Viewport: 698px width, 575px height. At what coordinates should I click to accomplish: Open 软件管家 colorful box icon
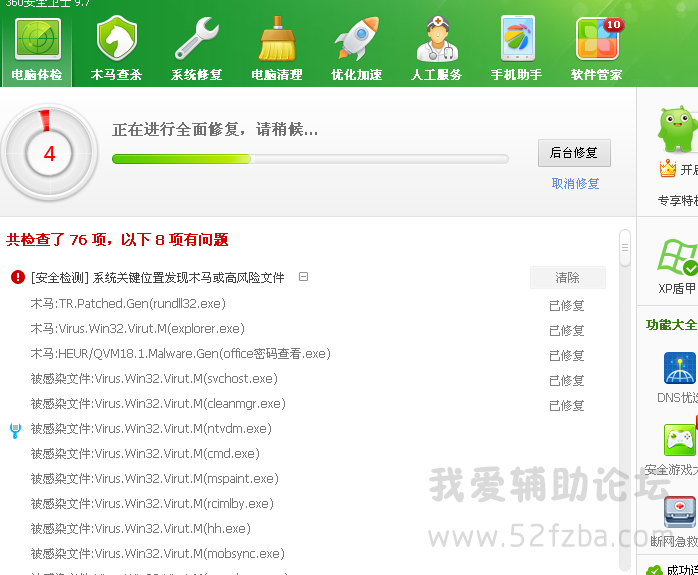(x=597, y=39)
